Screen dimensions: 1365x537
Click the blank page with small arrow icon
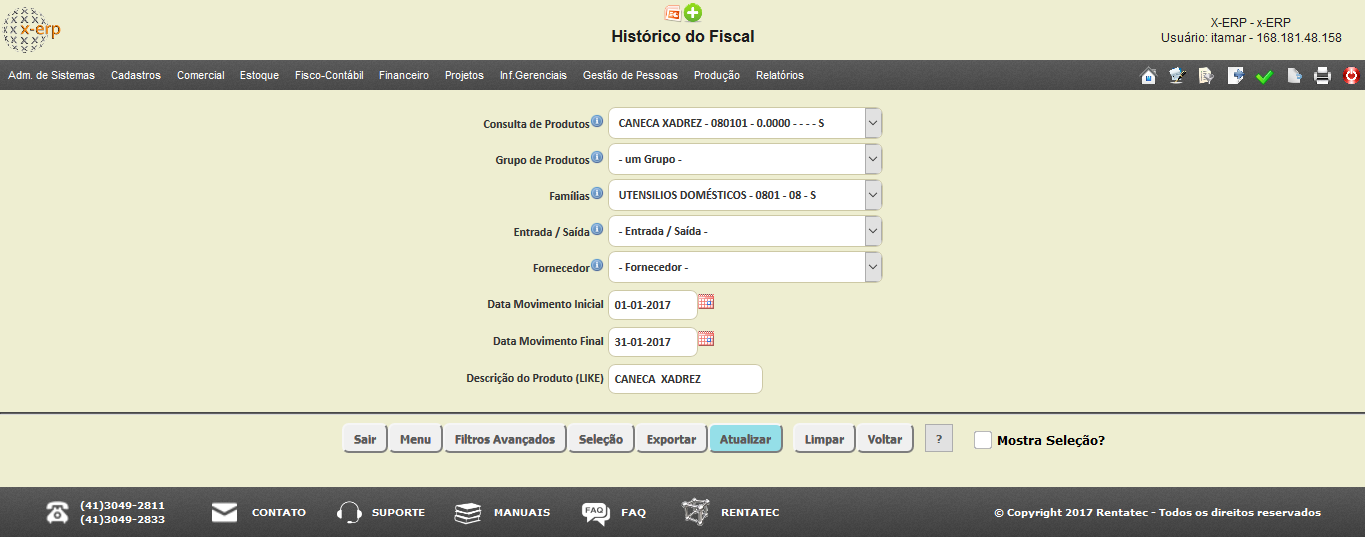[1293, 76]
